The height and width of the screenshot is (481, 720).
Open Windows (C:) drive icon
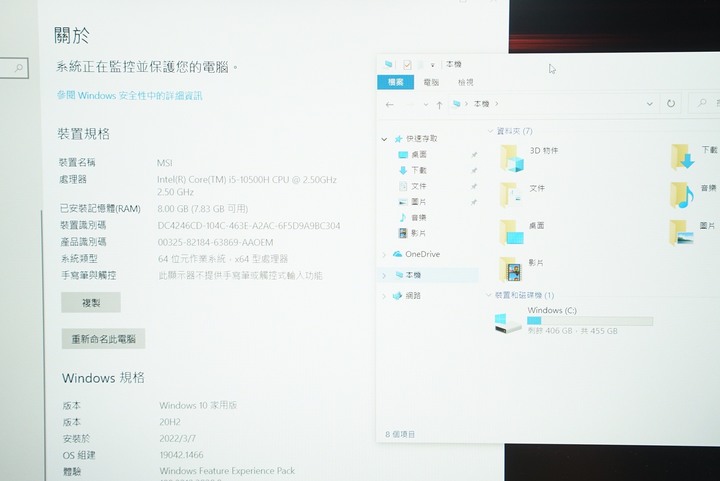tap(508, 322)
